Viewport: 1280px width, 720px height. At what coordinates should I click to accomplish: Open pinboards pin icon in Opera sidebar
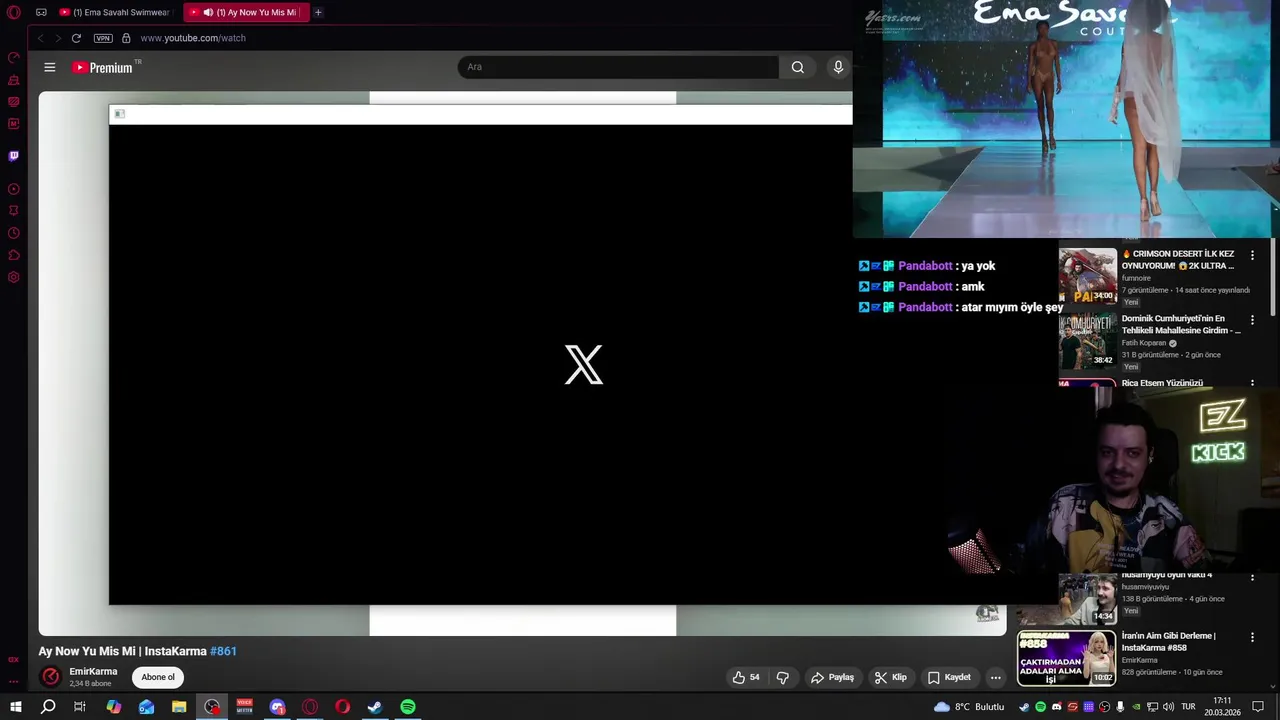click(x=14, y=211)
